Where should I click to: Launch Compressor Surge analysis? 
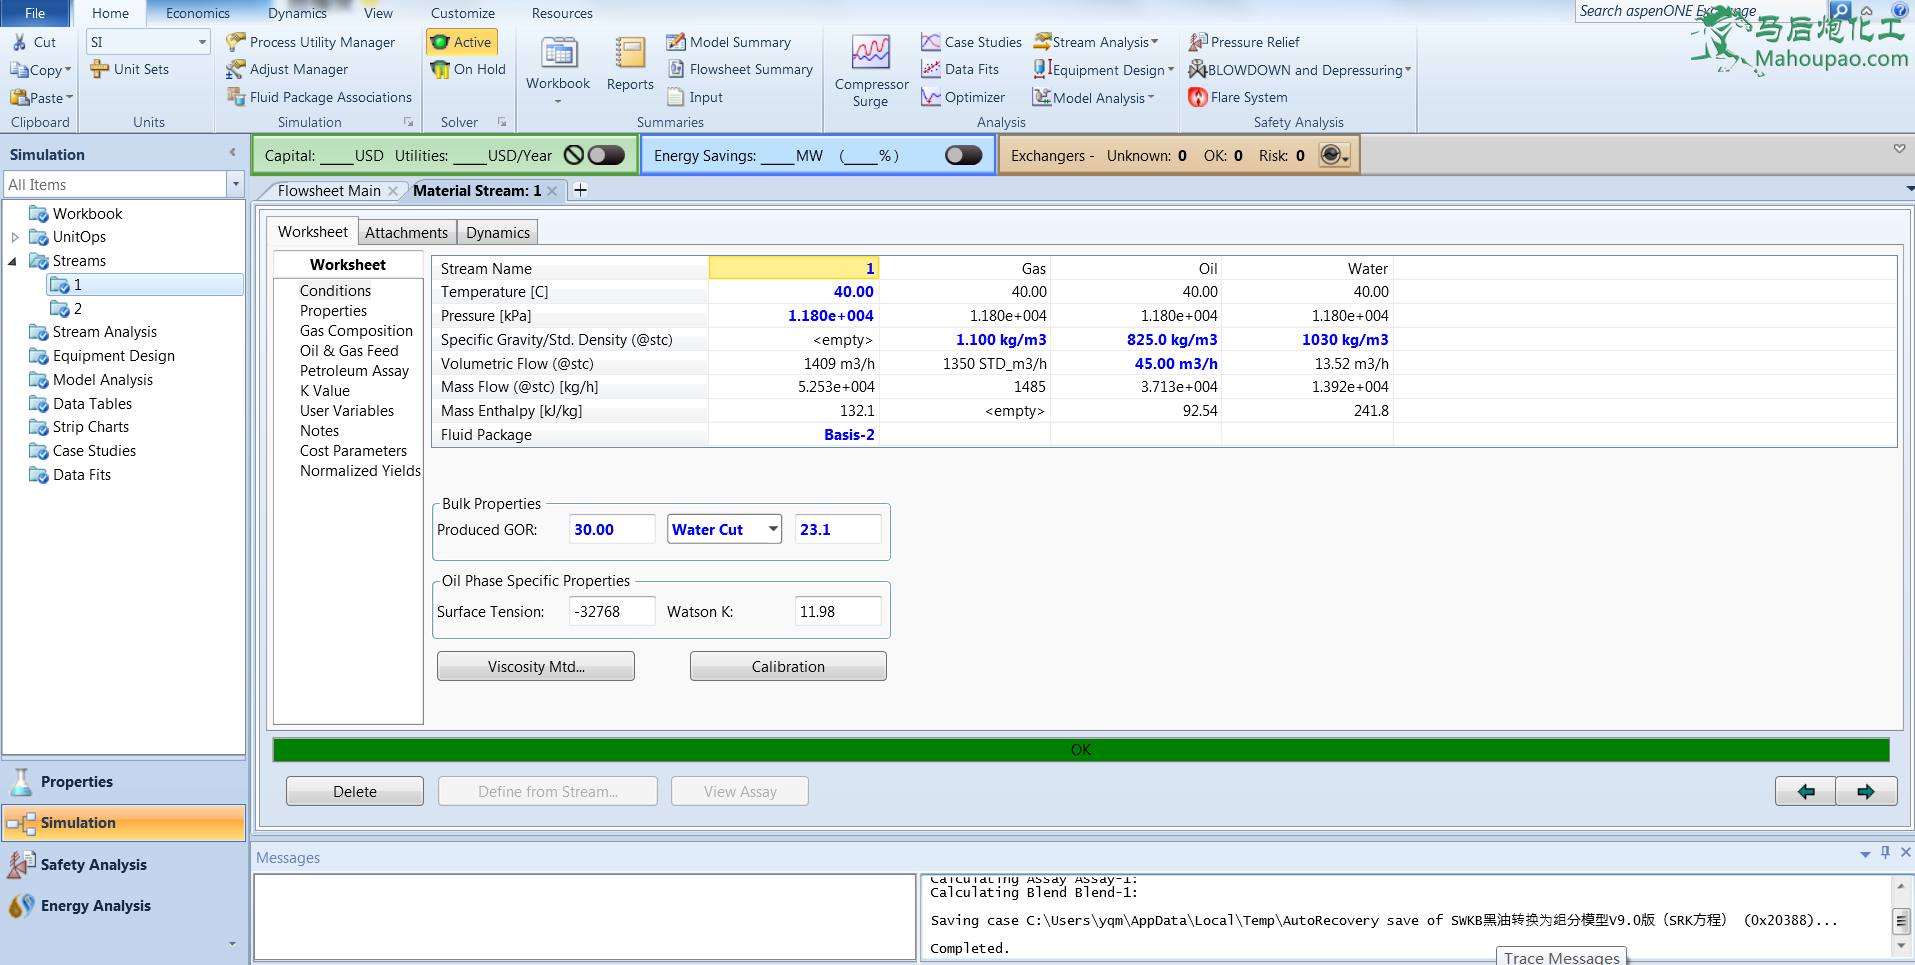point(871,70)
